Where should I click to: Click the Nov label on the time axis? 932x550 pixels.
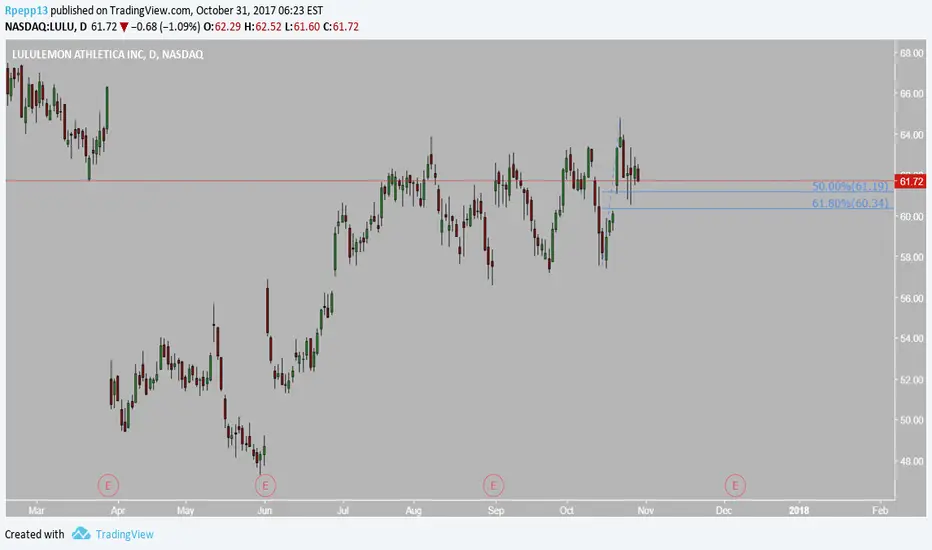click(x=646, y=510)
